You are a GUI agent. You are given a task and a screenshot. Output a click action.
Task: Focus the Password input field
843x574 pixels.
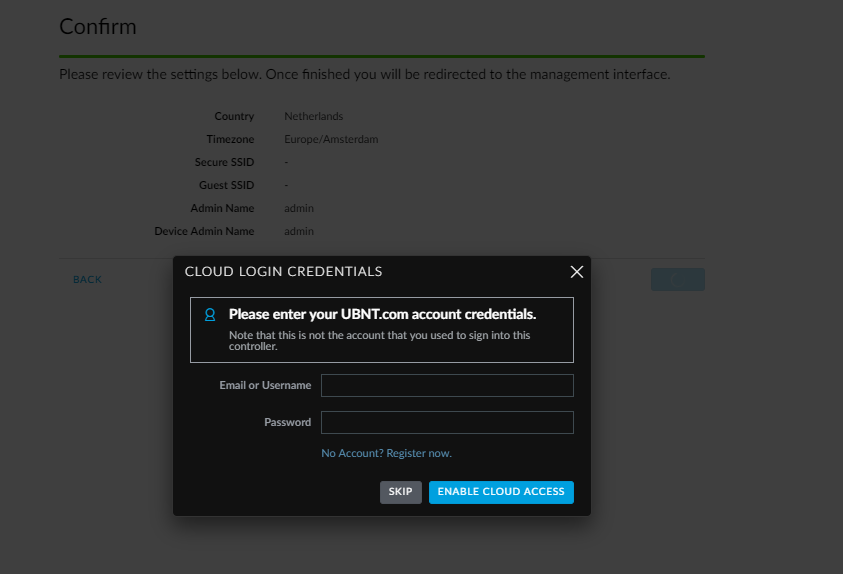click(447, 422)
